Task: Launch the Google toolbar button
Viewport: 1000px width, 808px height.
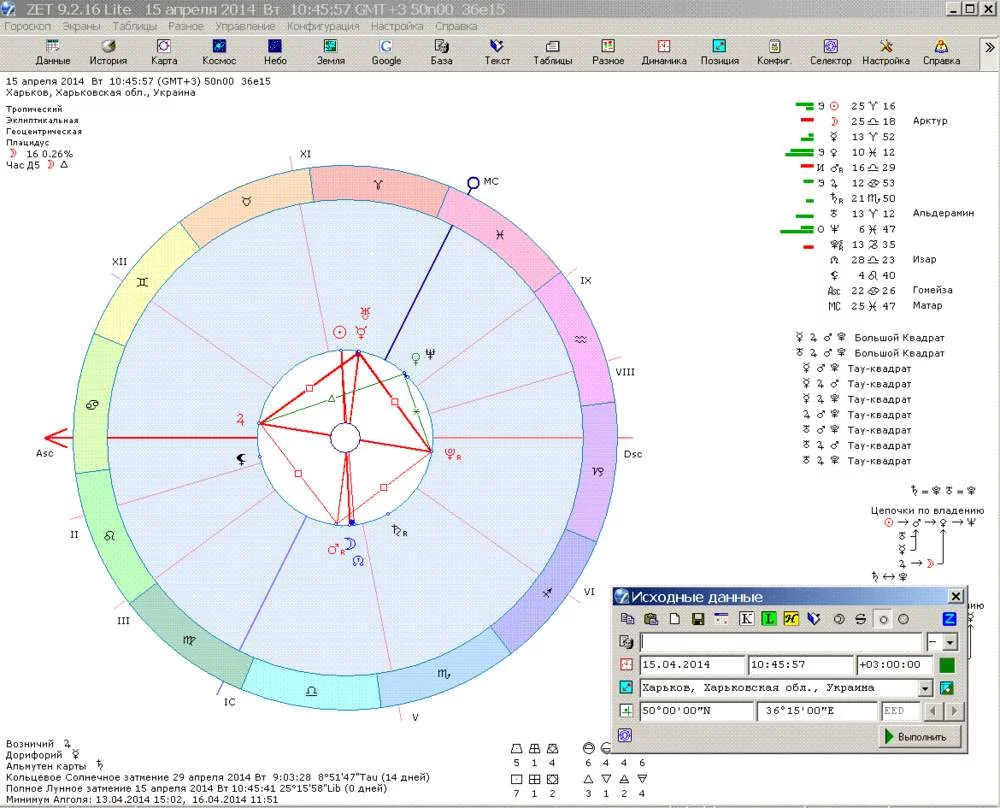Action: pos(386,52)
